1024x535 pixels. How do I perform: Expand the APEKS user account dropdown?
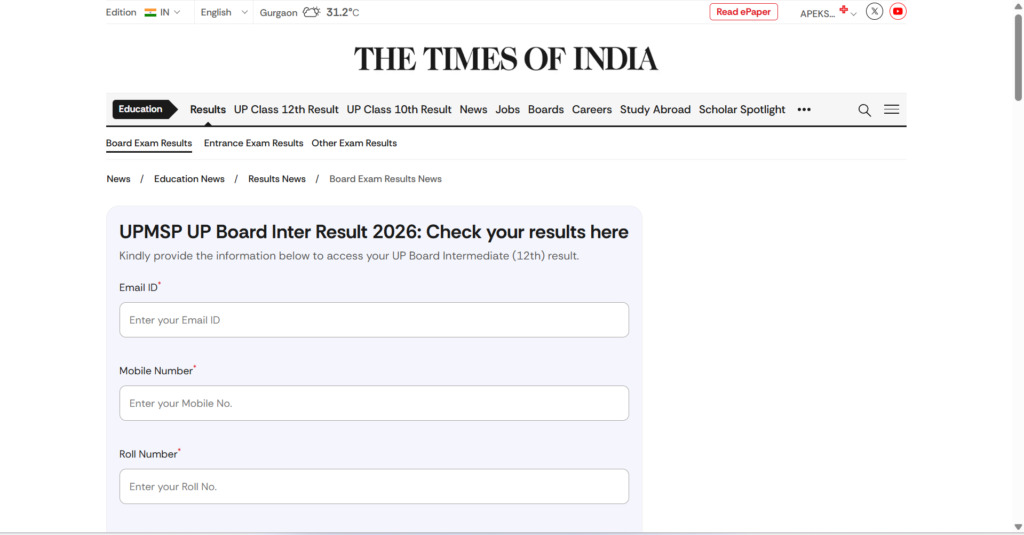point(828,13)
